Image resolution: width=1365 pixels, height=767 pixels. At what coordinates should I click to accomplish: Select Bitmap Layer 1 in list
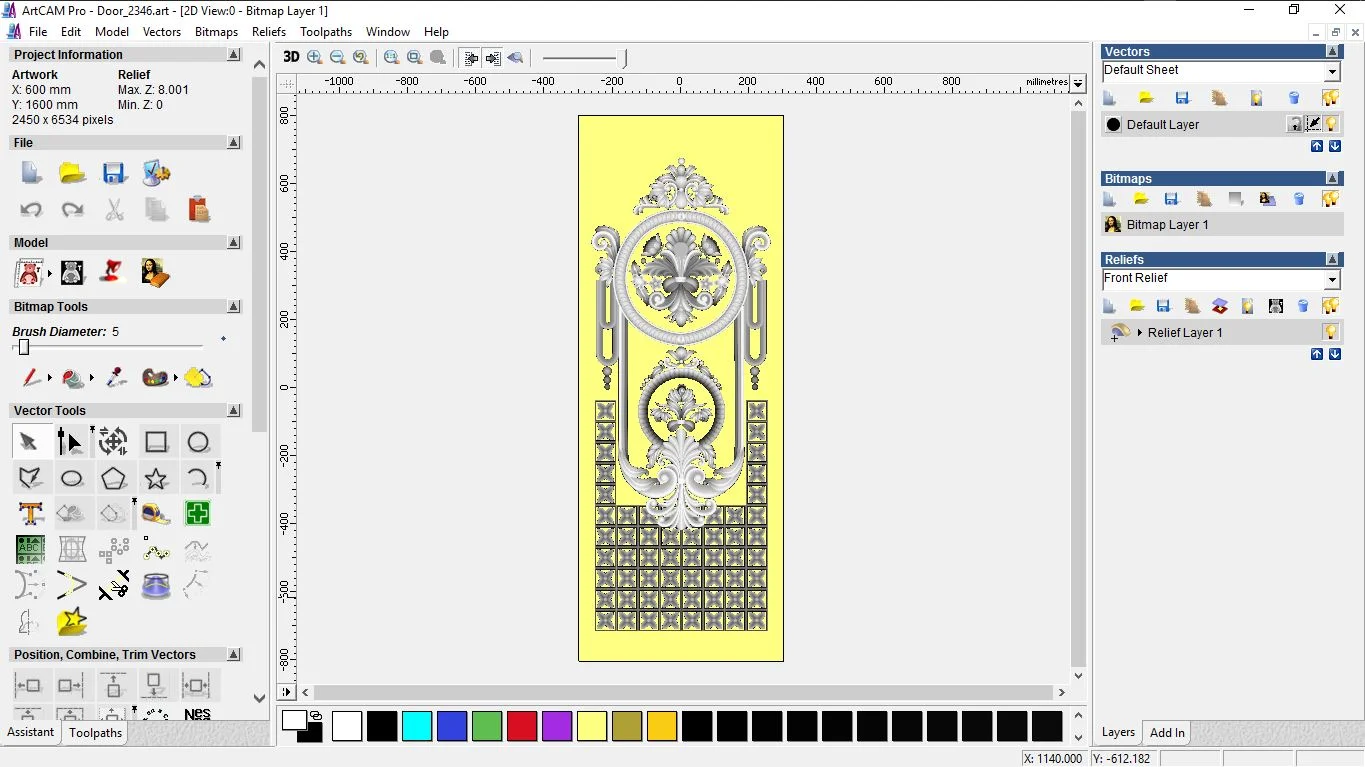coord(1167,225)
